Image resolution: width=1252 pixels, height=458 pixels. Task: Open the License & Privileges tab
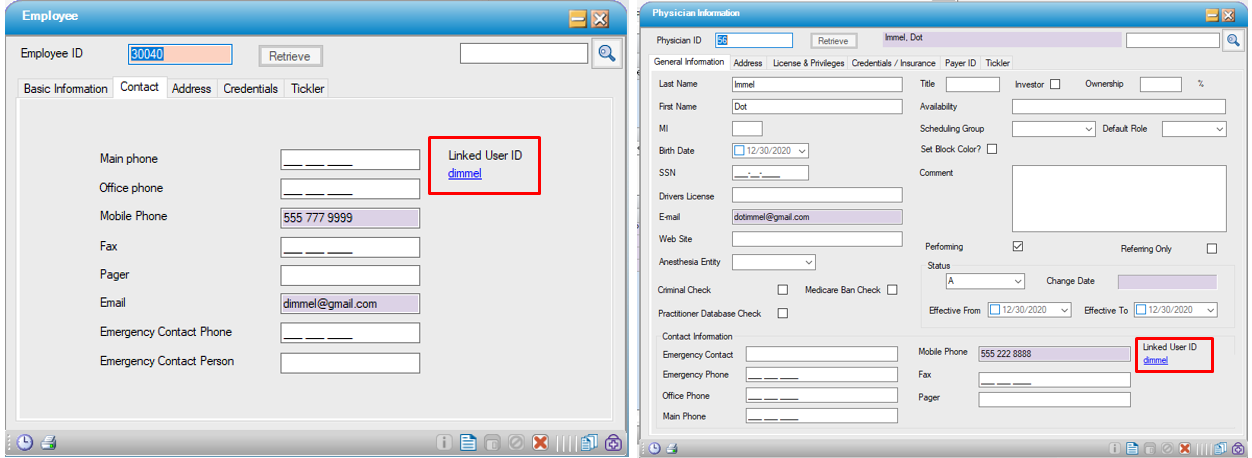(x=807, y=63)
